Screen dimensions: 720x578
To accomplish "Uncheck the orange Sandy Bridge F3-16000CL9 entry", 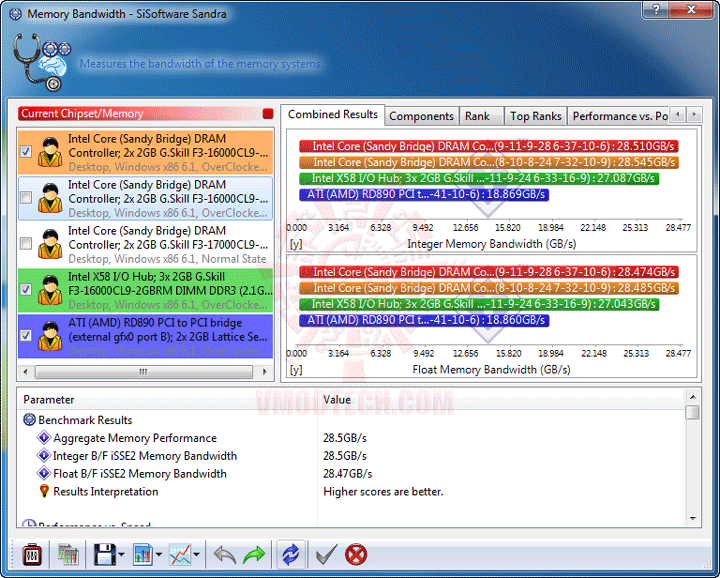I will [x=26, y=152].
